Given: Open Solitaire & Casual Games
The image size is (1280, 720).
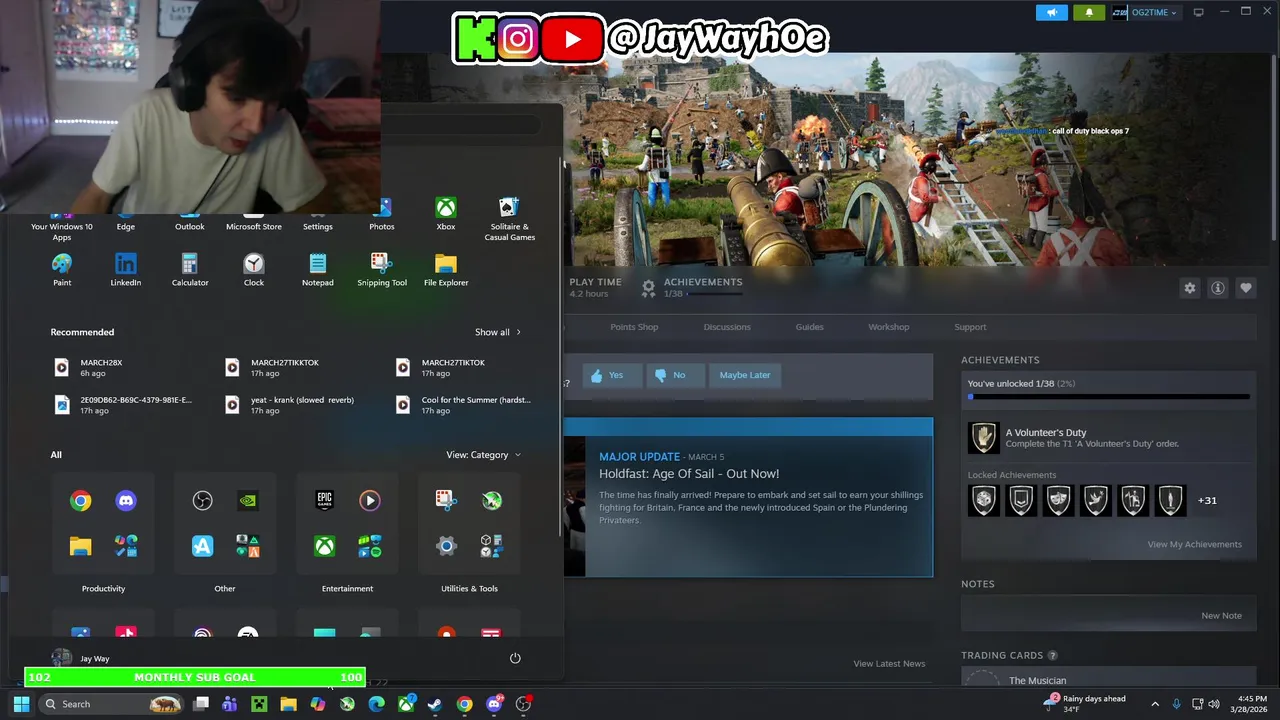Looking at the screenshot, I should click(x=510, y=219).
